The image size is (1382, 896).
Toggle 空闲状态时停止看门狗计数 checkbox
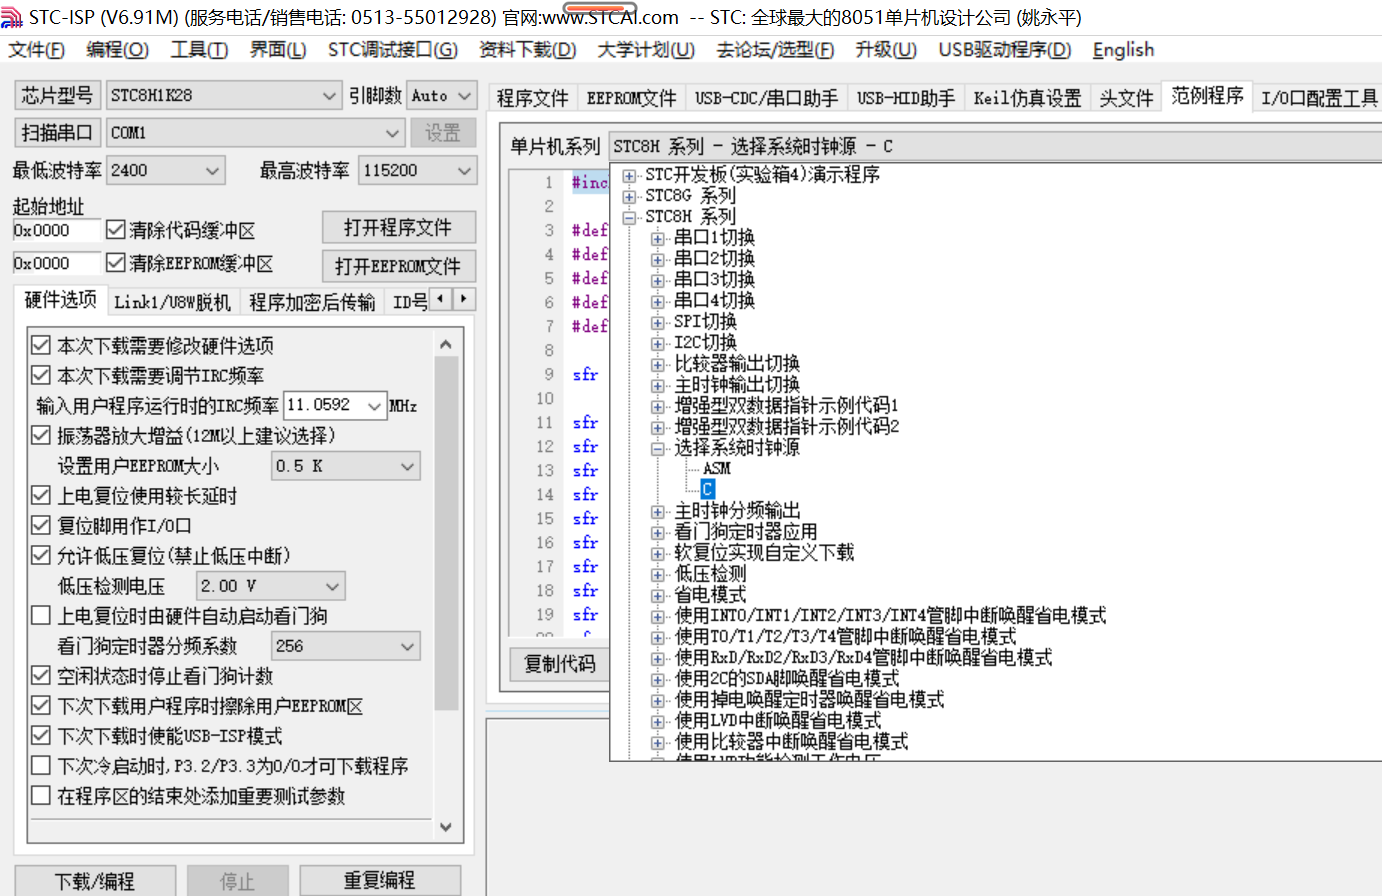41,676
